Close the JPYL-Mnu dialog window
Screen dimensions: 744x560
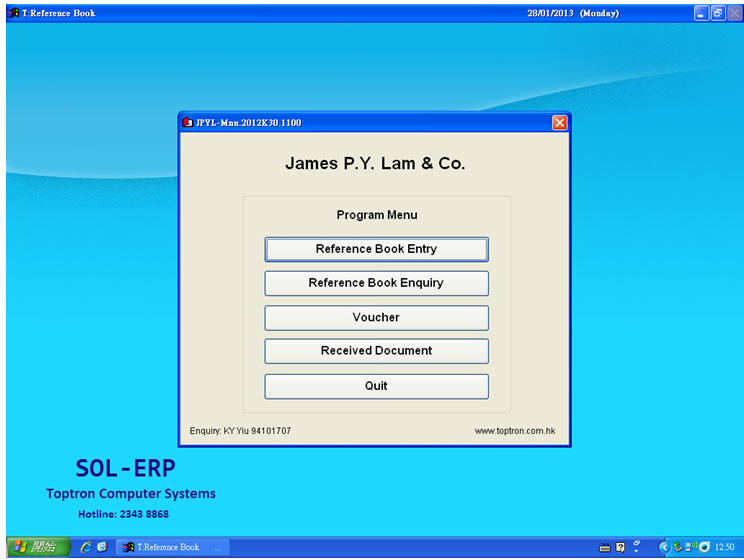pos(559,123)
